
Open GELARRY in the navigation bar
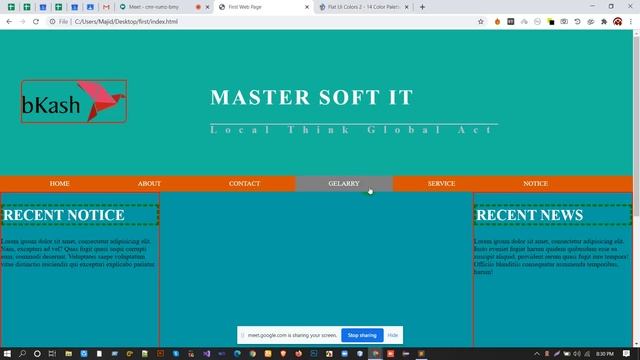click(344, 184)
